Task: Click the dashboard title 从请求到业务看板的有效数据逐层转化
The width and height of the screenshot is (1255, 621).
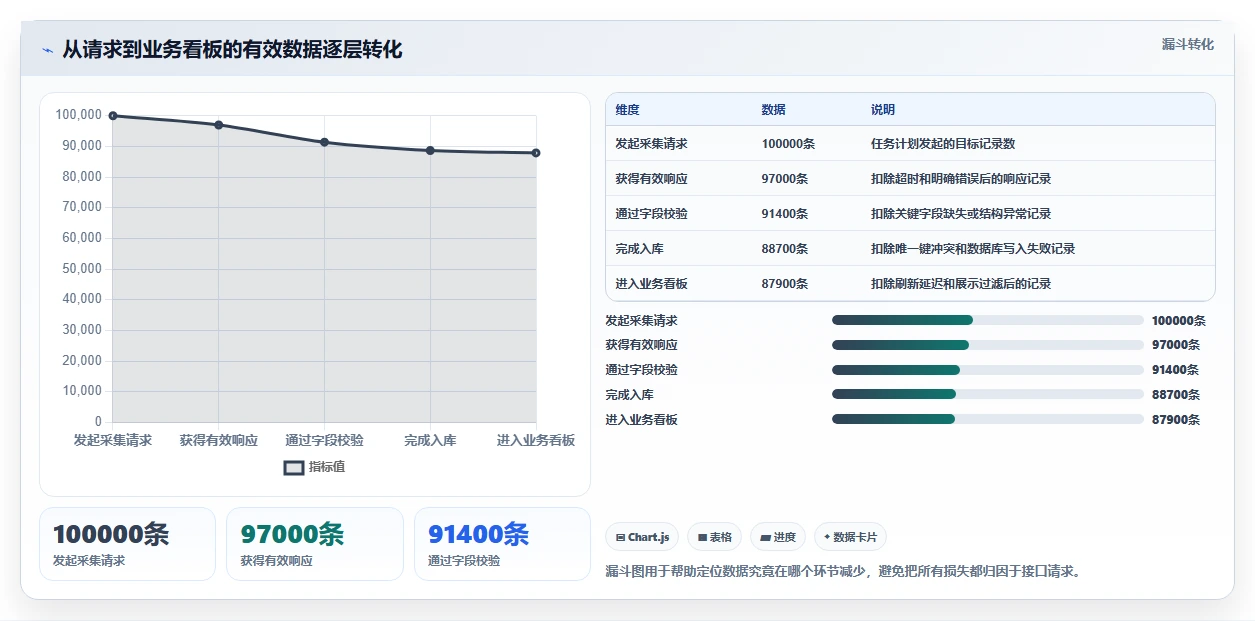Action: click(x=232, y=50)
